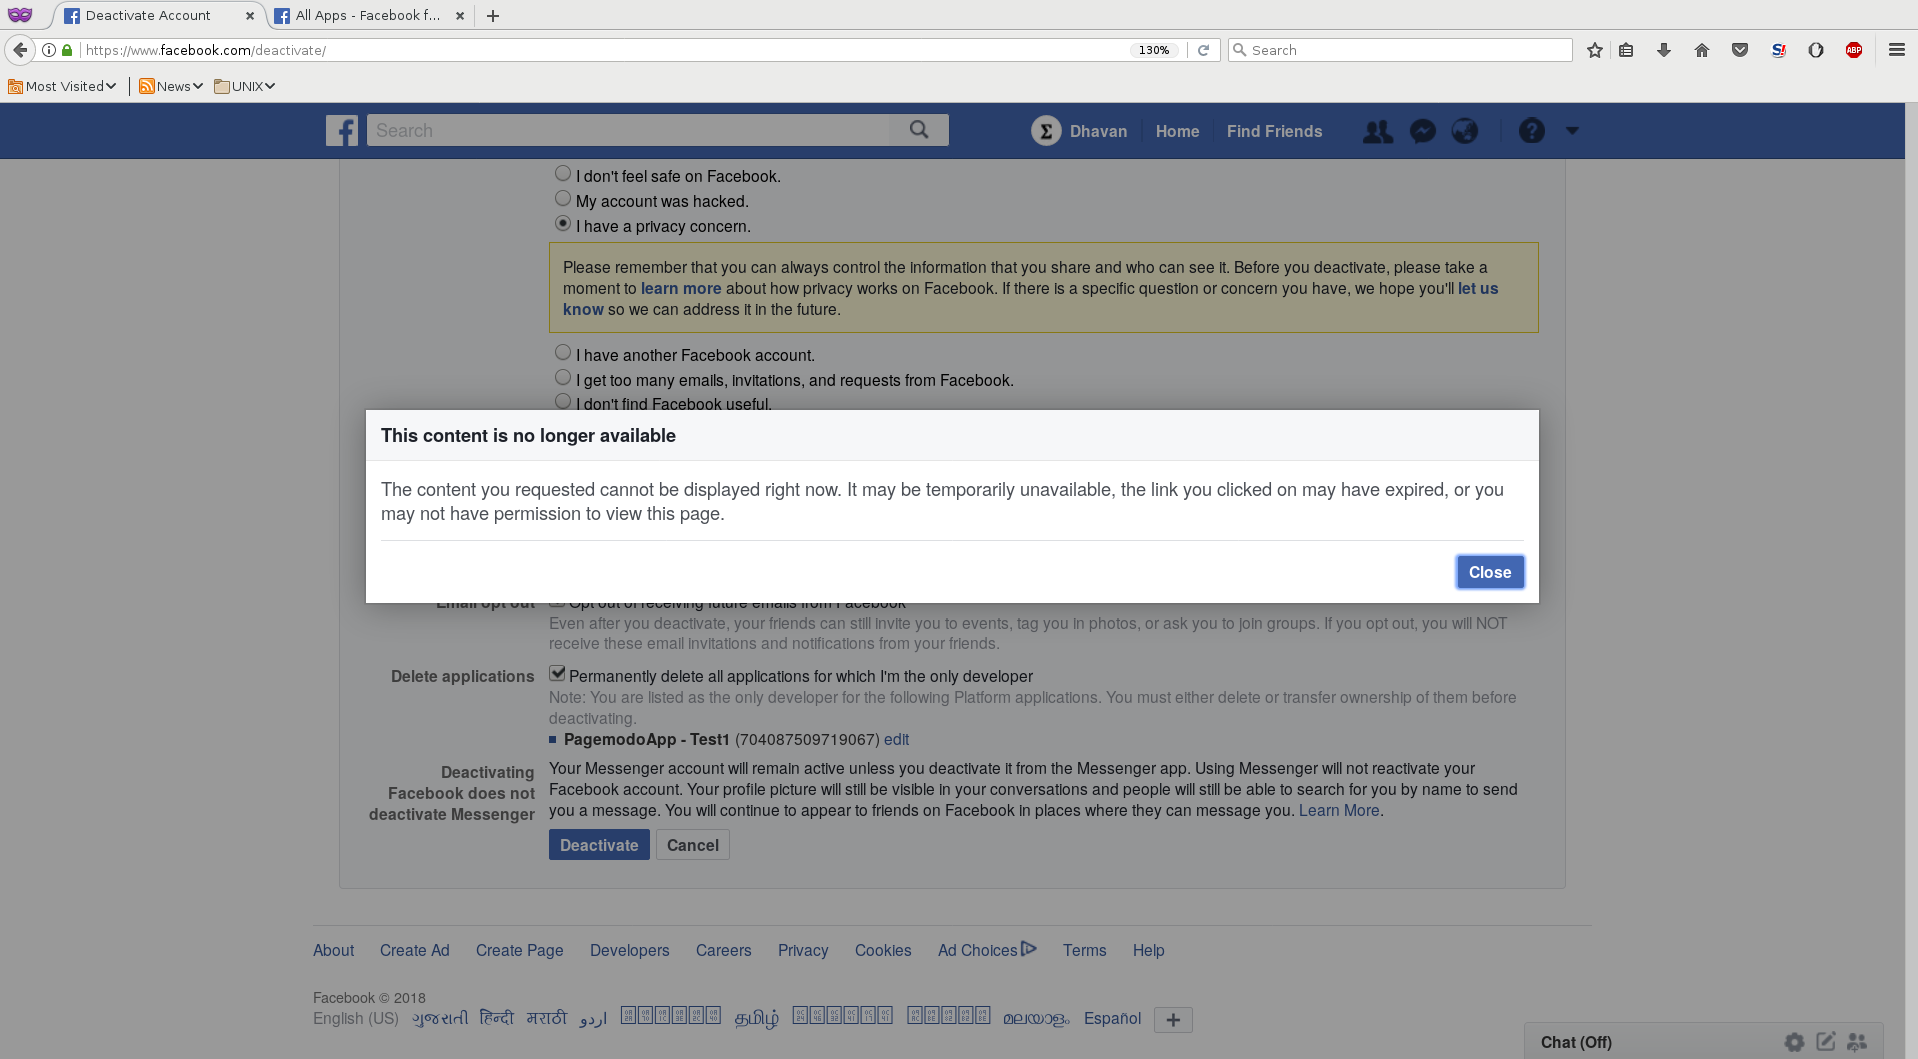The image size is (1918, 1059).
Task: Select 'I get too many emails' radio button
Action: click(563, 378)
